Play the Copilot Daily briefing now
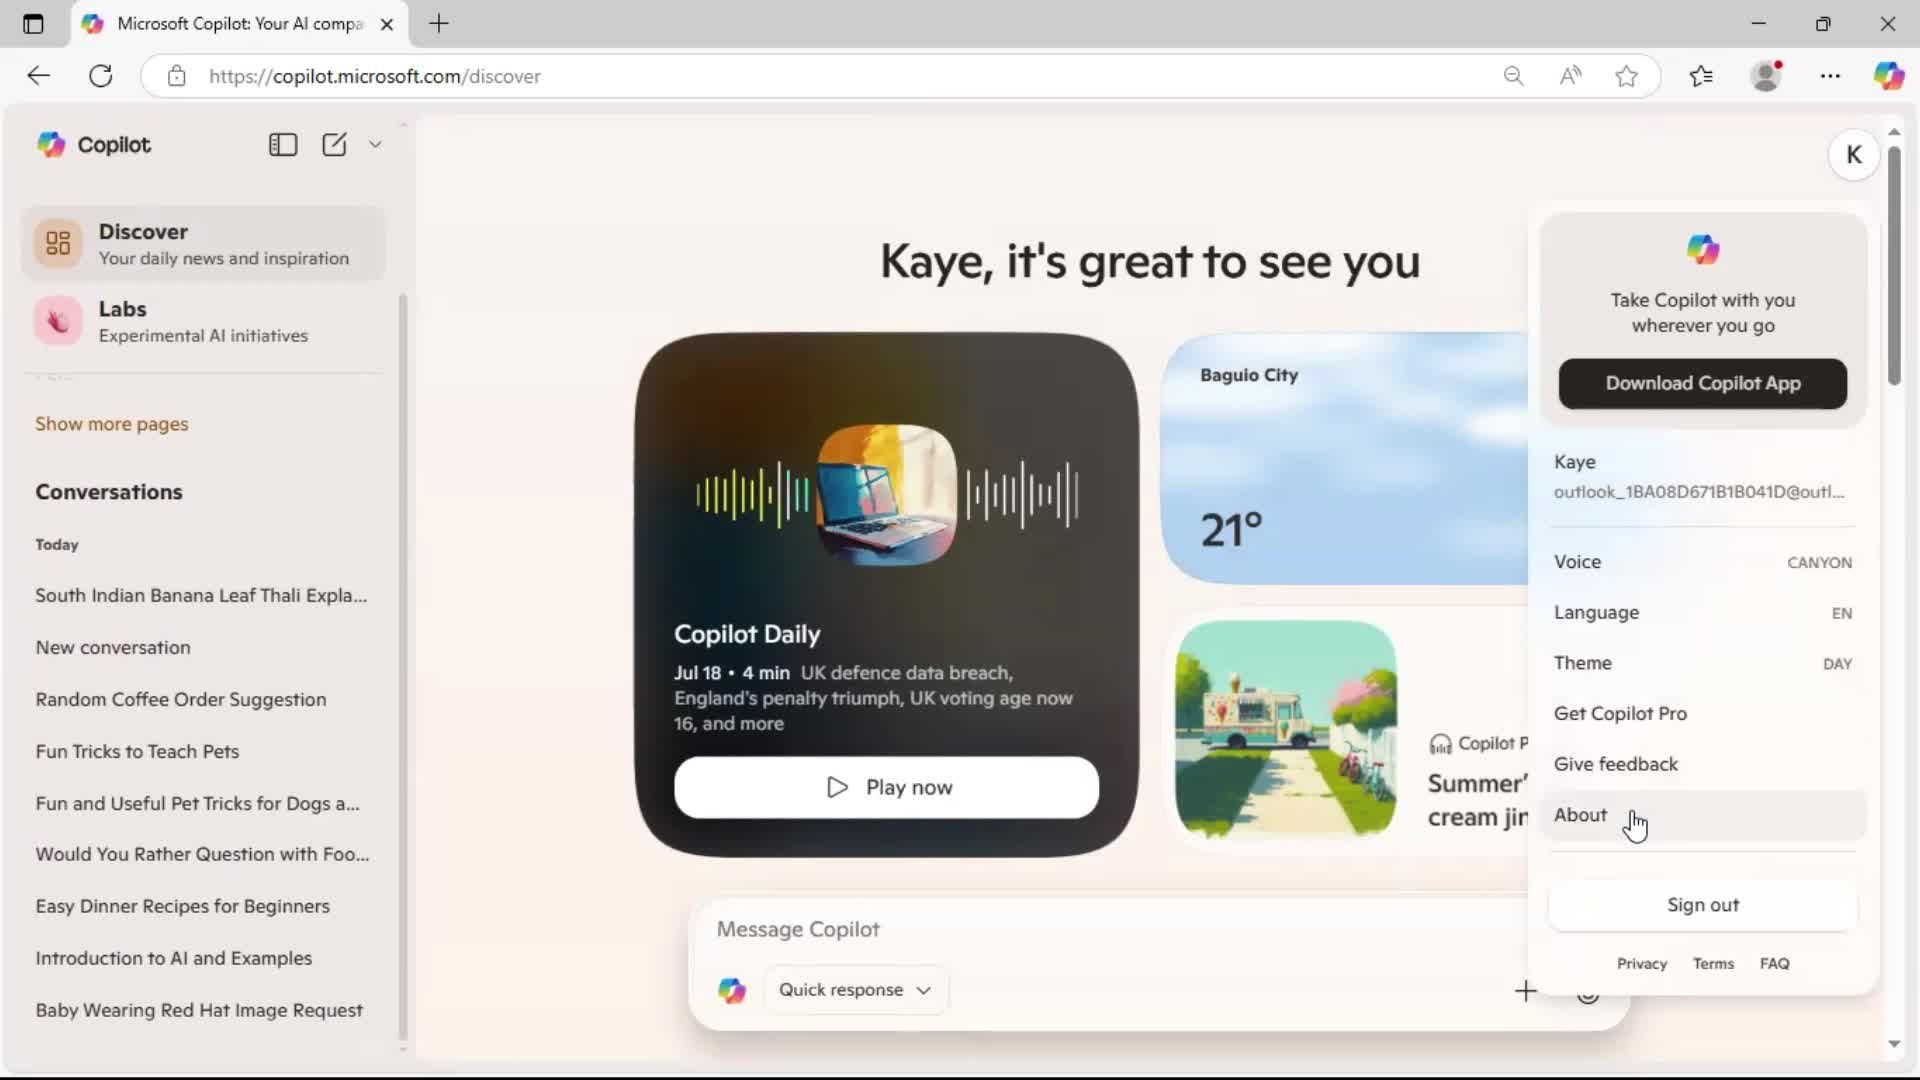The width and height of the screenshot is (1920, 1080). click(x=886, y=787)
